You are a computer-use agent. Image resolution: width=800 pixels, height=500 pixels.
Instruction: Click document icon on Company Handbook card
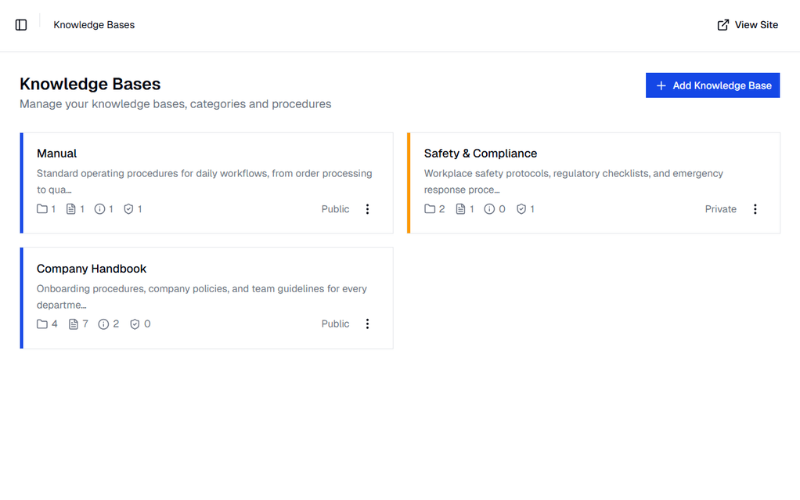pos(73,324)
